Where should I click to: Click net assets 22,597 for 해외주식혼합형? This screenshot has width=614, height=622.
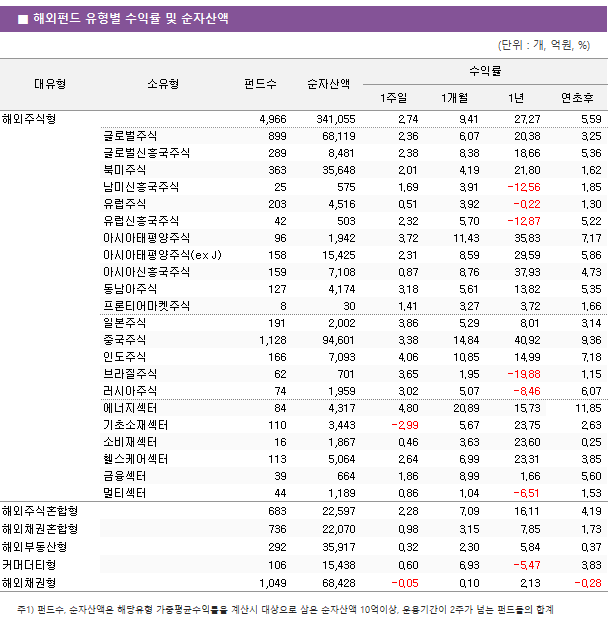(339, 512)
